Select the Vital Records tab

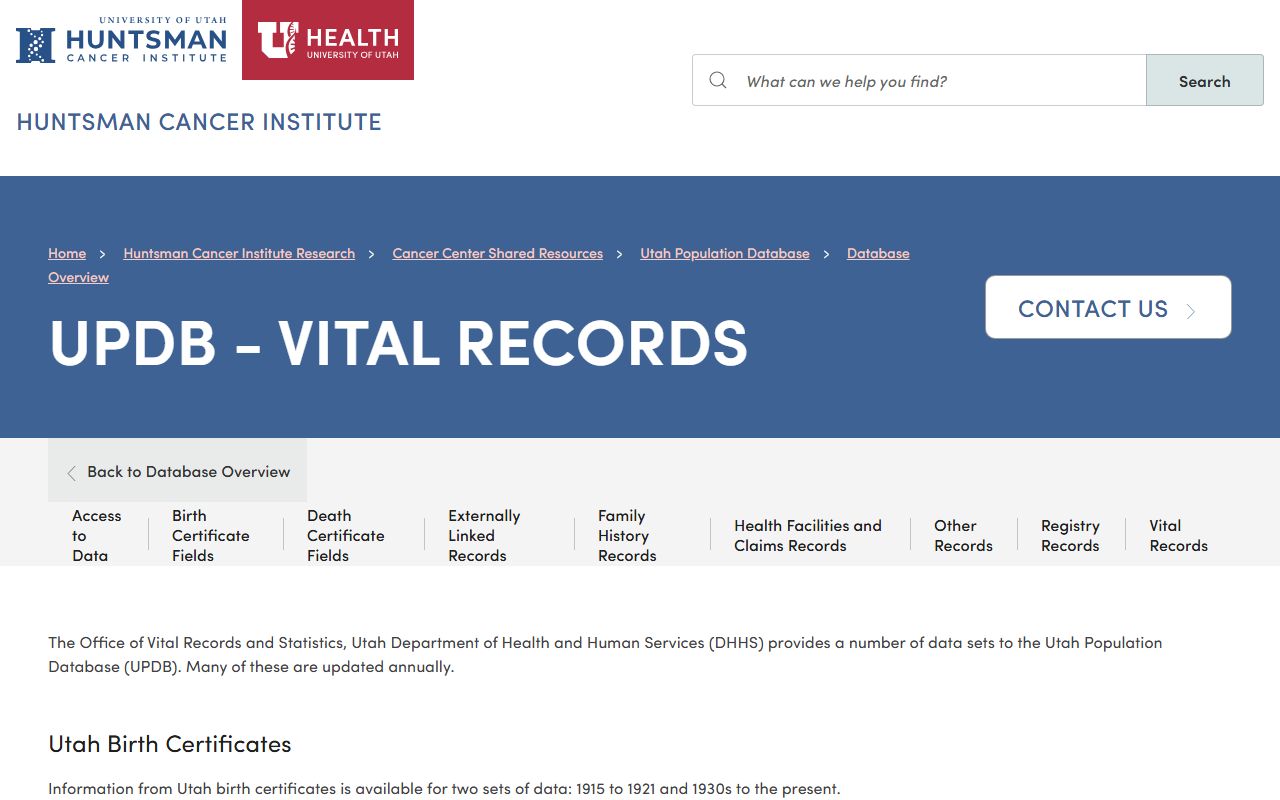click(x=1178, y=535)
